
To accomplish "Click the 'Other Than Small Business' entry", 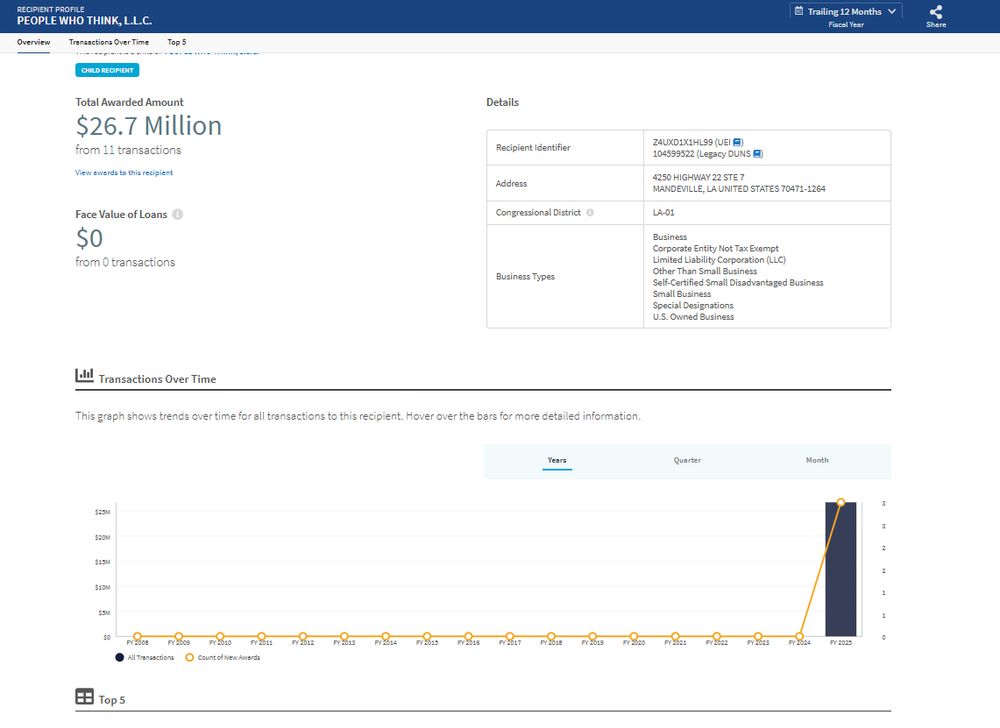I will (x=705, y=272).
